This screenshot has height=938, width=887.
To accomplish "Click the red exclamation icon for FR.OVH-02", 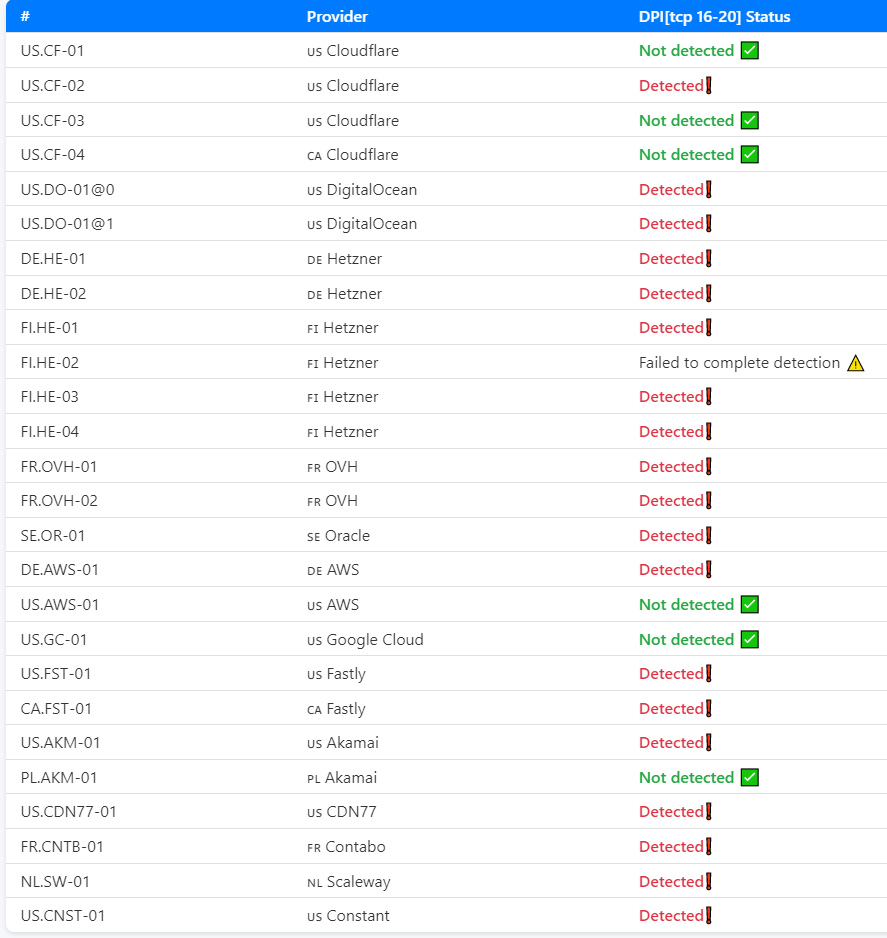I will pos(709,501).
